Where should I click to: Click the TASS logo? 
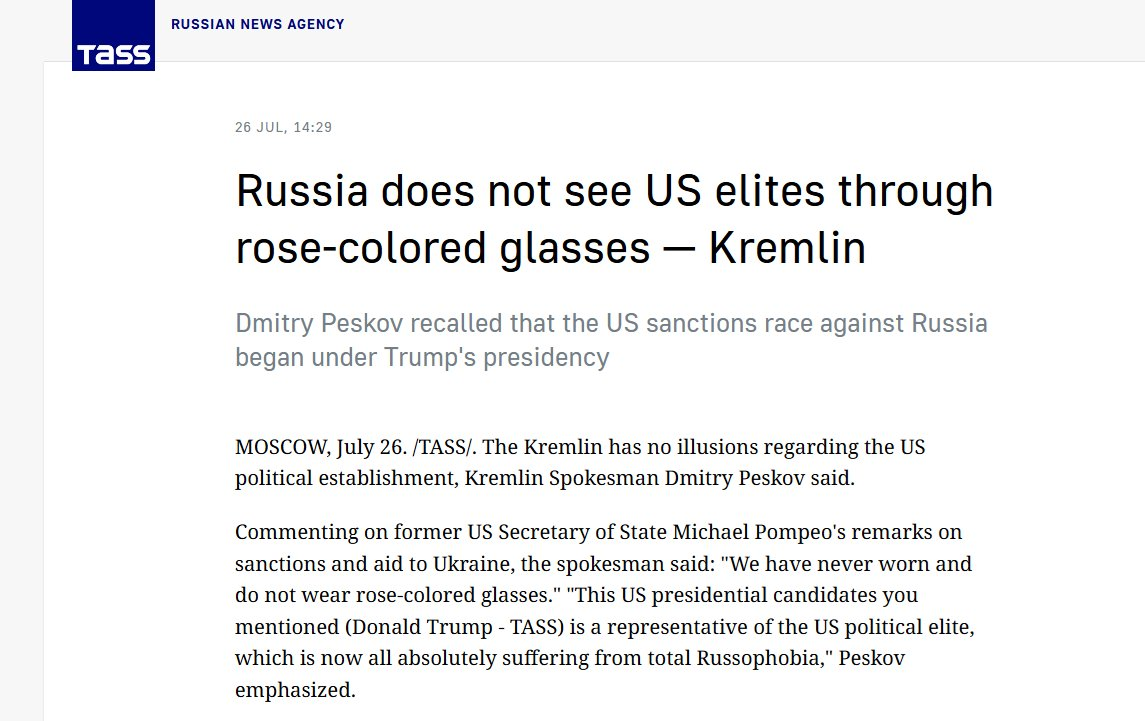click(x=113, y=35)
